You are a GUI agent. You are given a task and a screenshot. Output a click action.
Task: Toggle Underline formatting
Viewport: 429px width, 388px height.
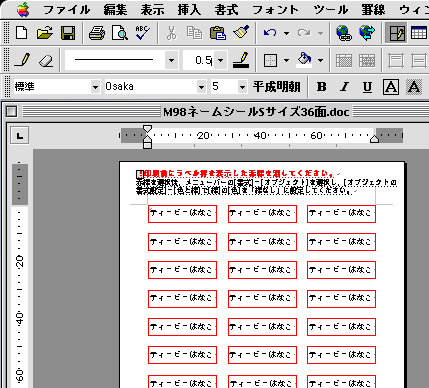[x=367, y=87]
